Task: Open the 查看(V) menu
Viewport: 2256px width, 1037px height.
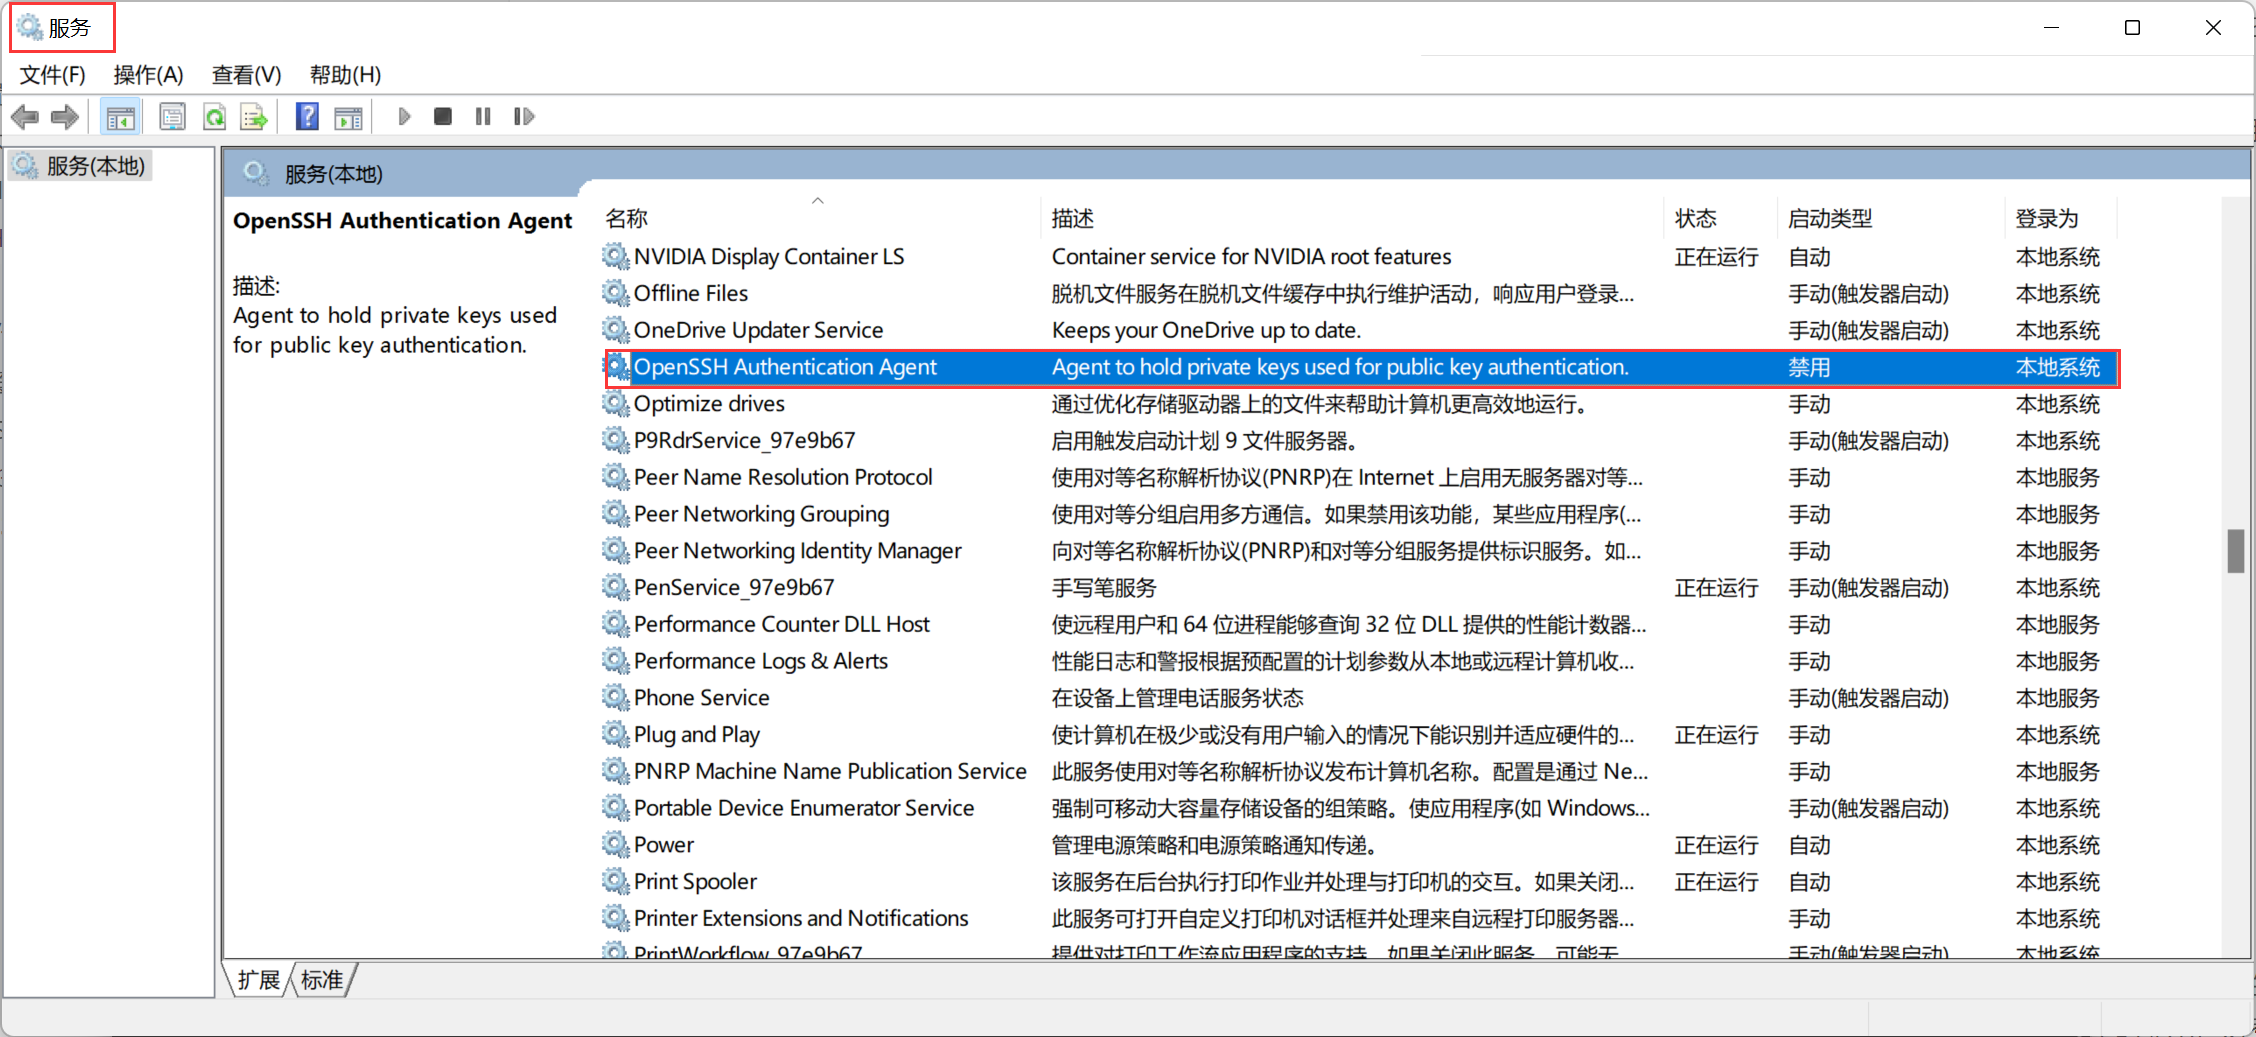Action: point(246,75)
